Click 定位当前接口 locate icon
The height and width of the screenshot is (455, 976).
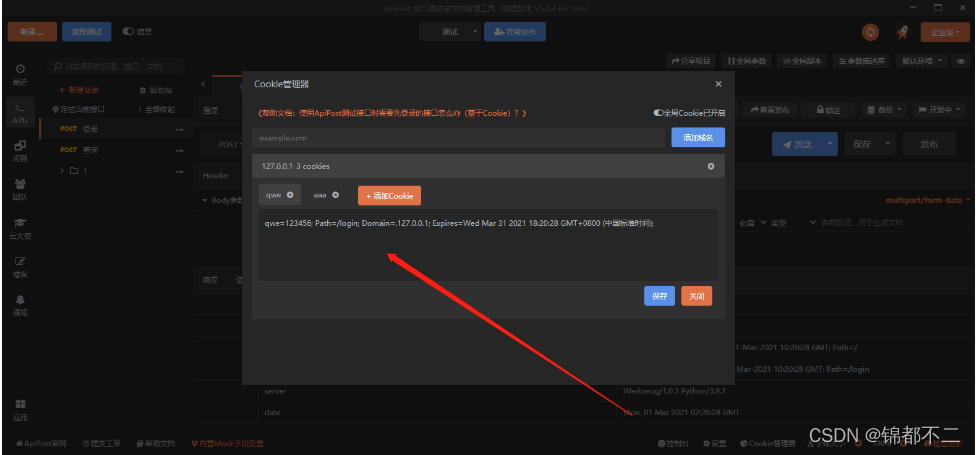[x=78, y=109]
